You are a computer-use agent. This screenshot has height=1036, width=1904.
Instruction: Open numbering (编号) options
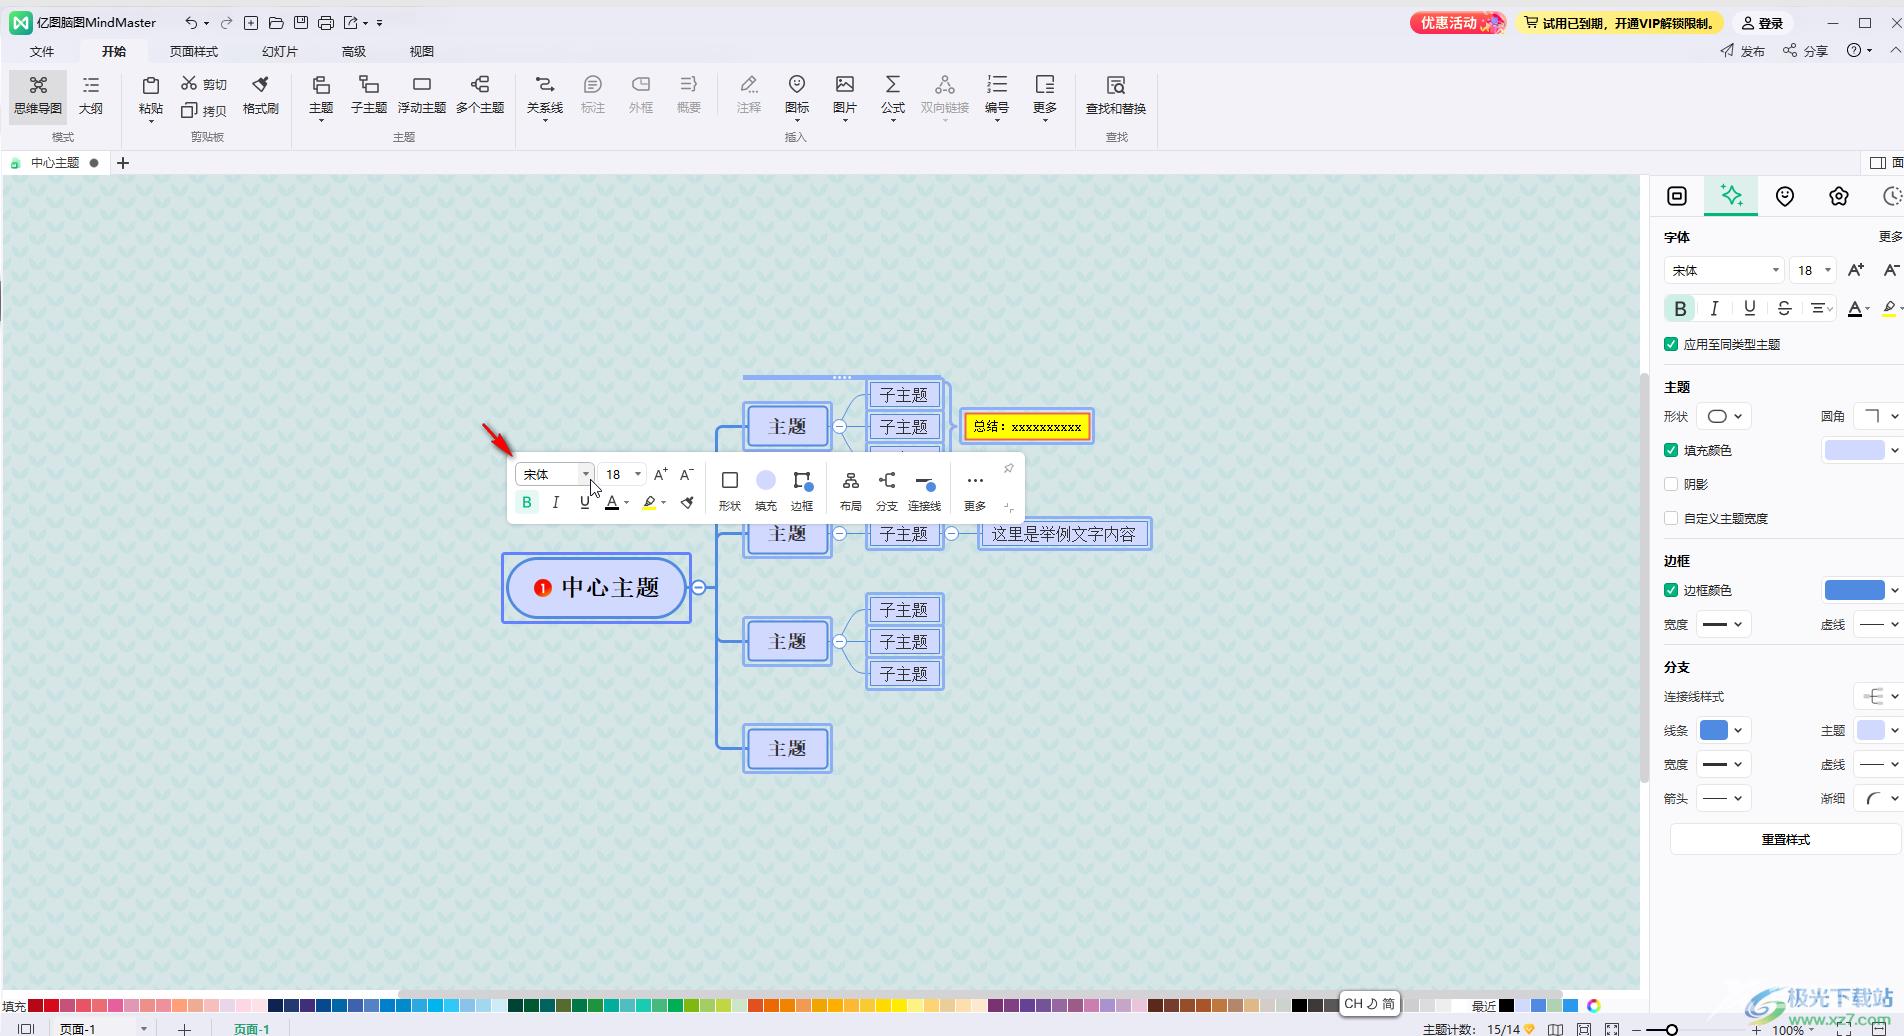(x=997, y=96)
